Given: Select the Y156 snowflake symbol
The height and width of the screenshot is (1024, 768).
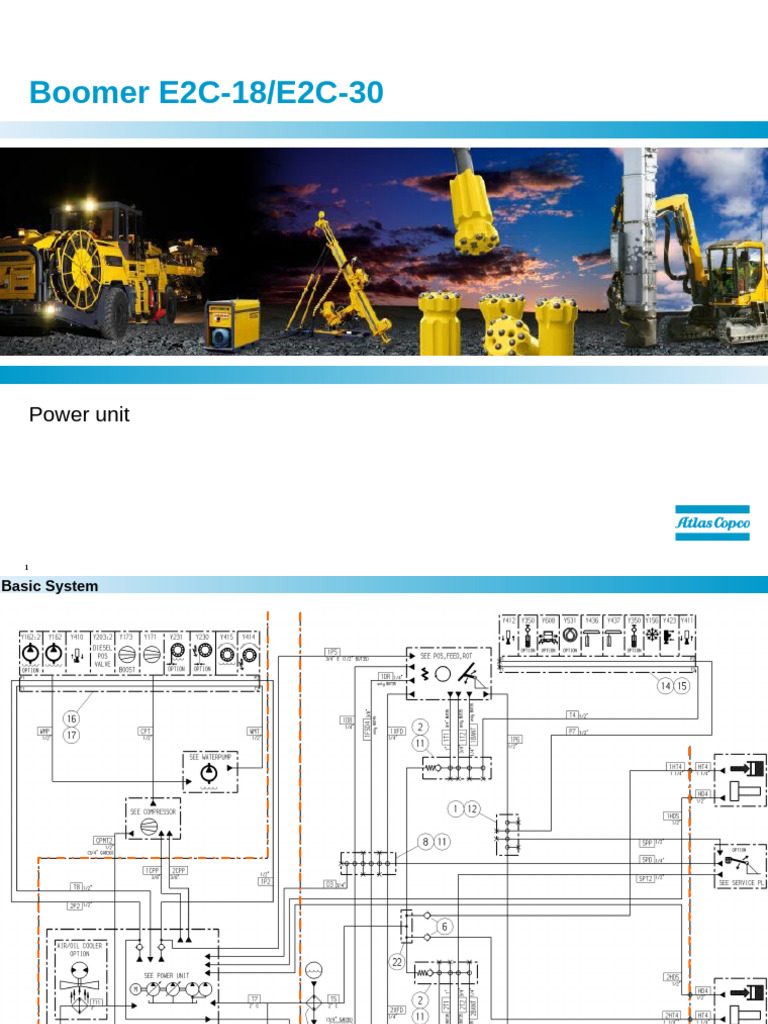Looking at the screenshot, I should click(652, 636).
